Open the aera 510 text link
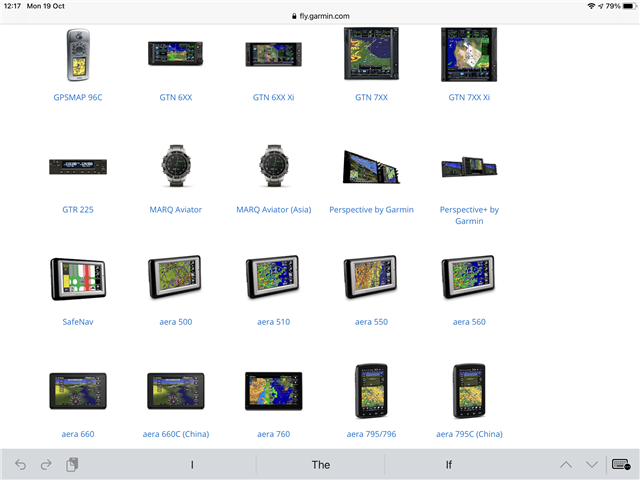The height and width of the screenshot is (480, 640). pyautogui.click(x=273, y=322)
